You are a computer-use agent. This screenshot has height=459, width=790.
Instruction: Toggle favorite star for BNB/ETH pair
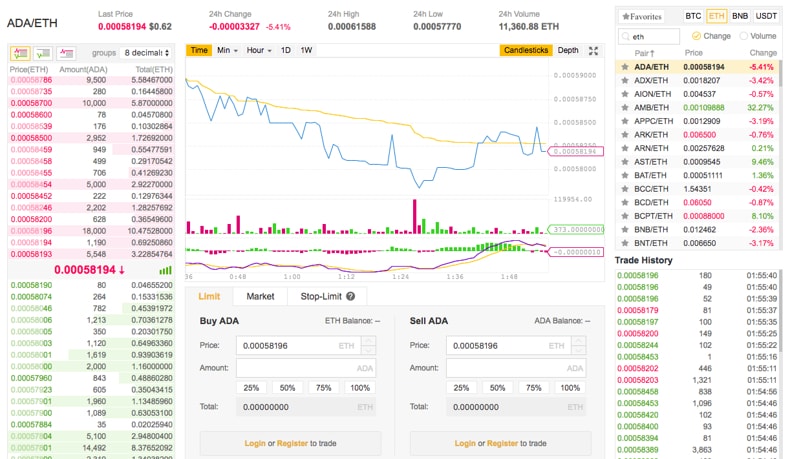625,230
